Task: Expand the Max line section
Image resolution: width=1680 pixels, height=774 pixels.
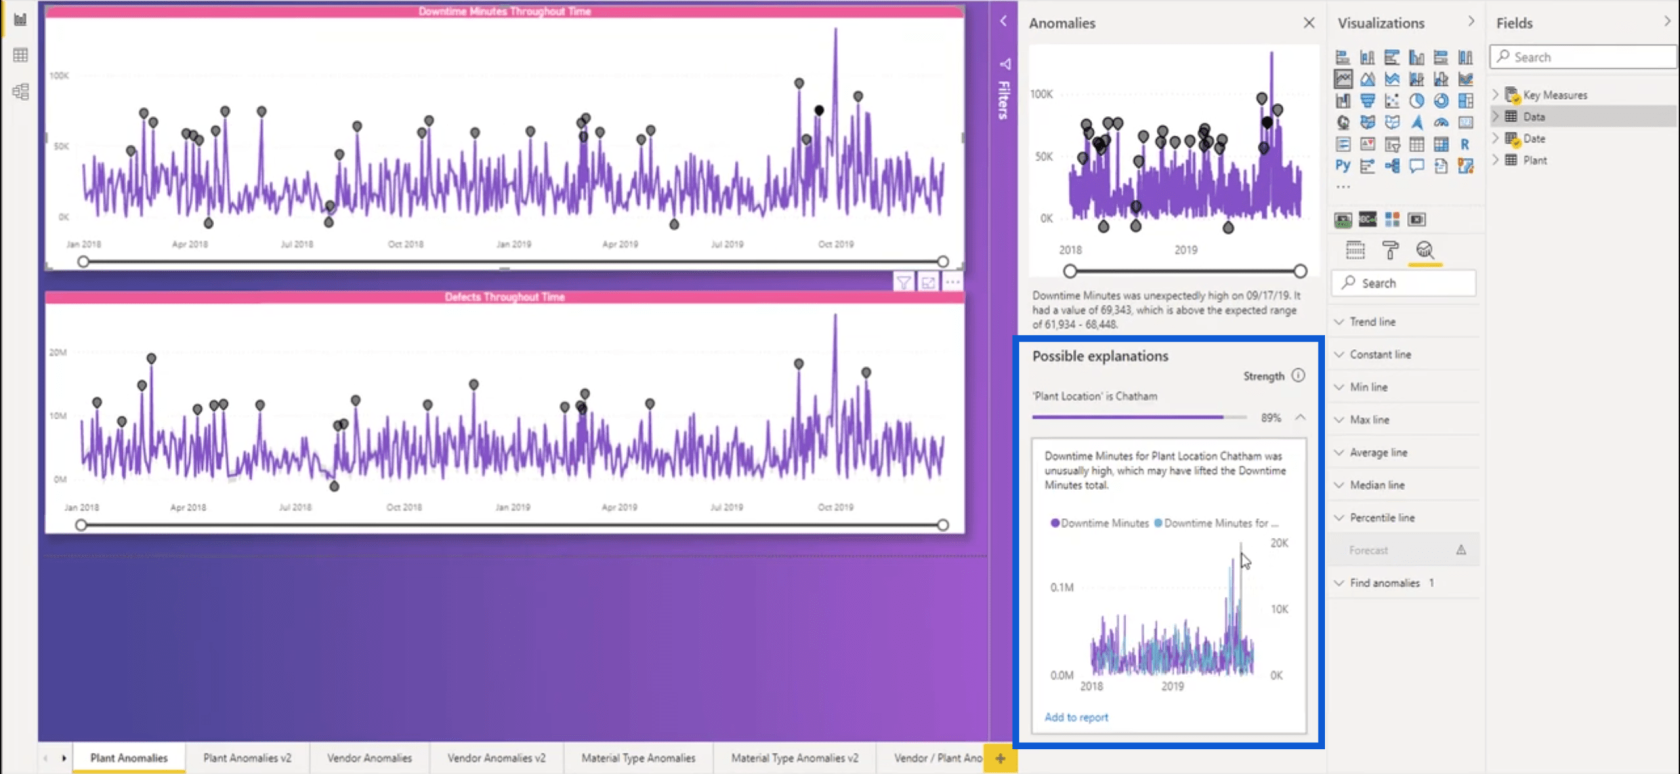Action: (x=1405, y=420)
